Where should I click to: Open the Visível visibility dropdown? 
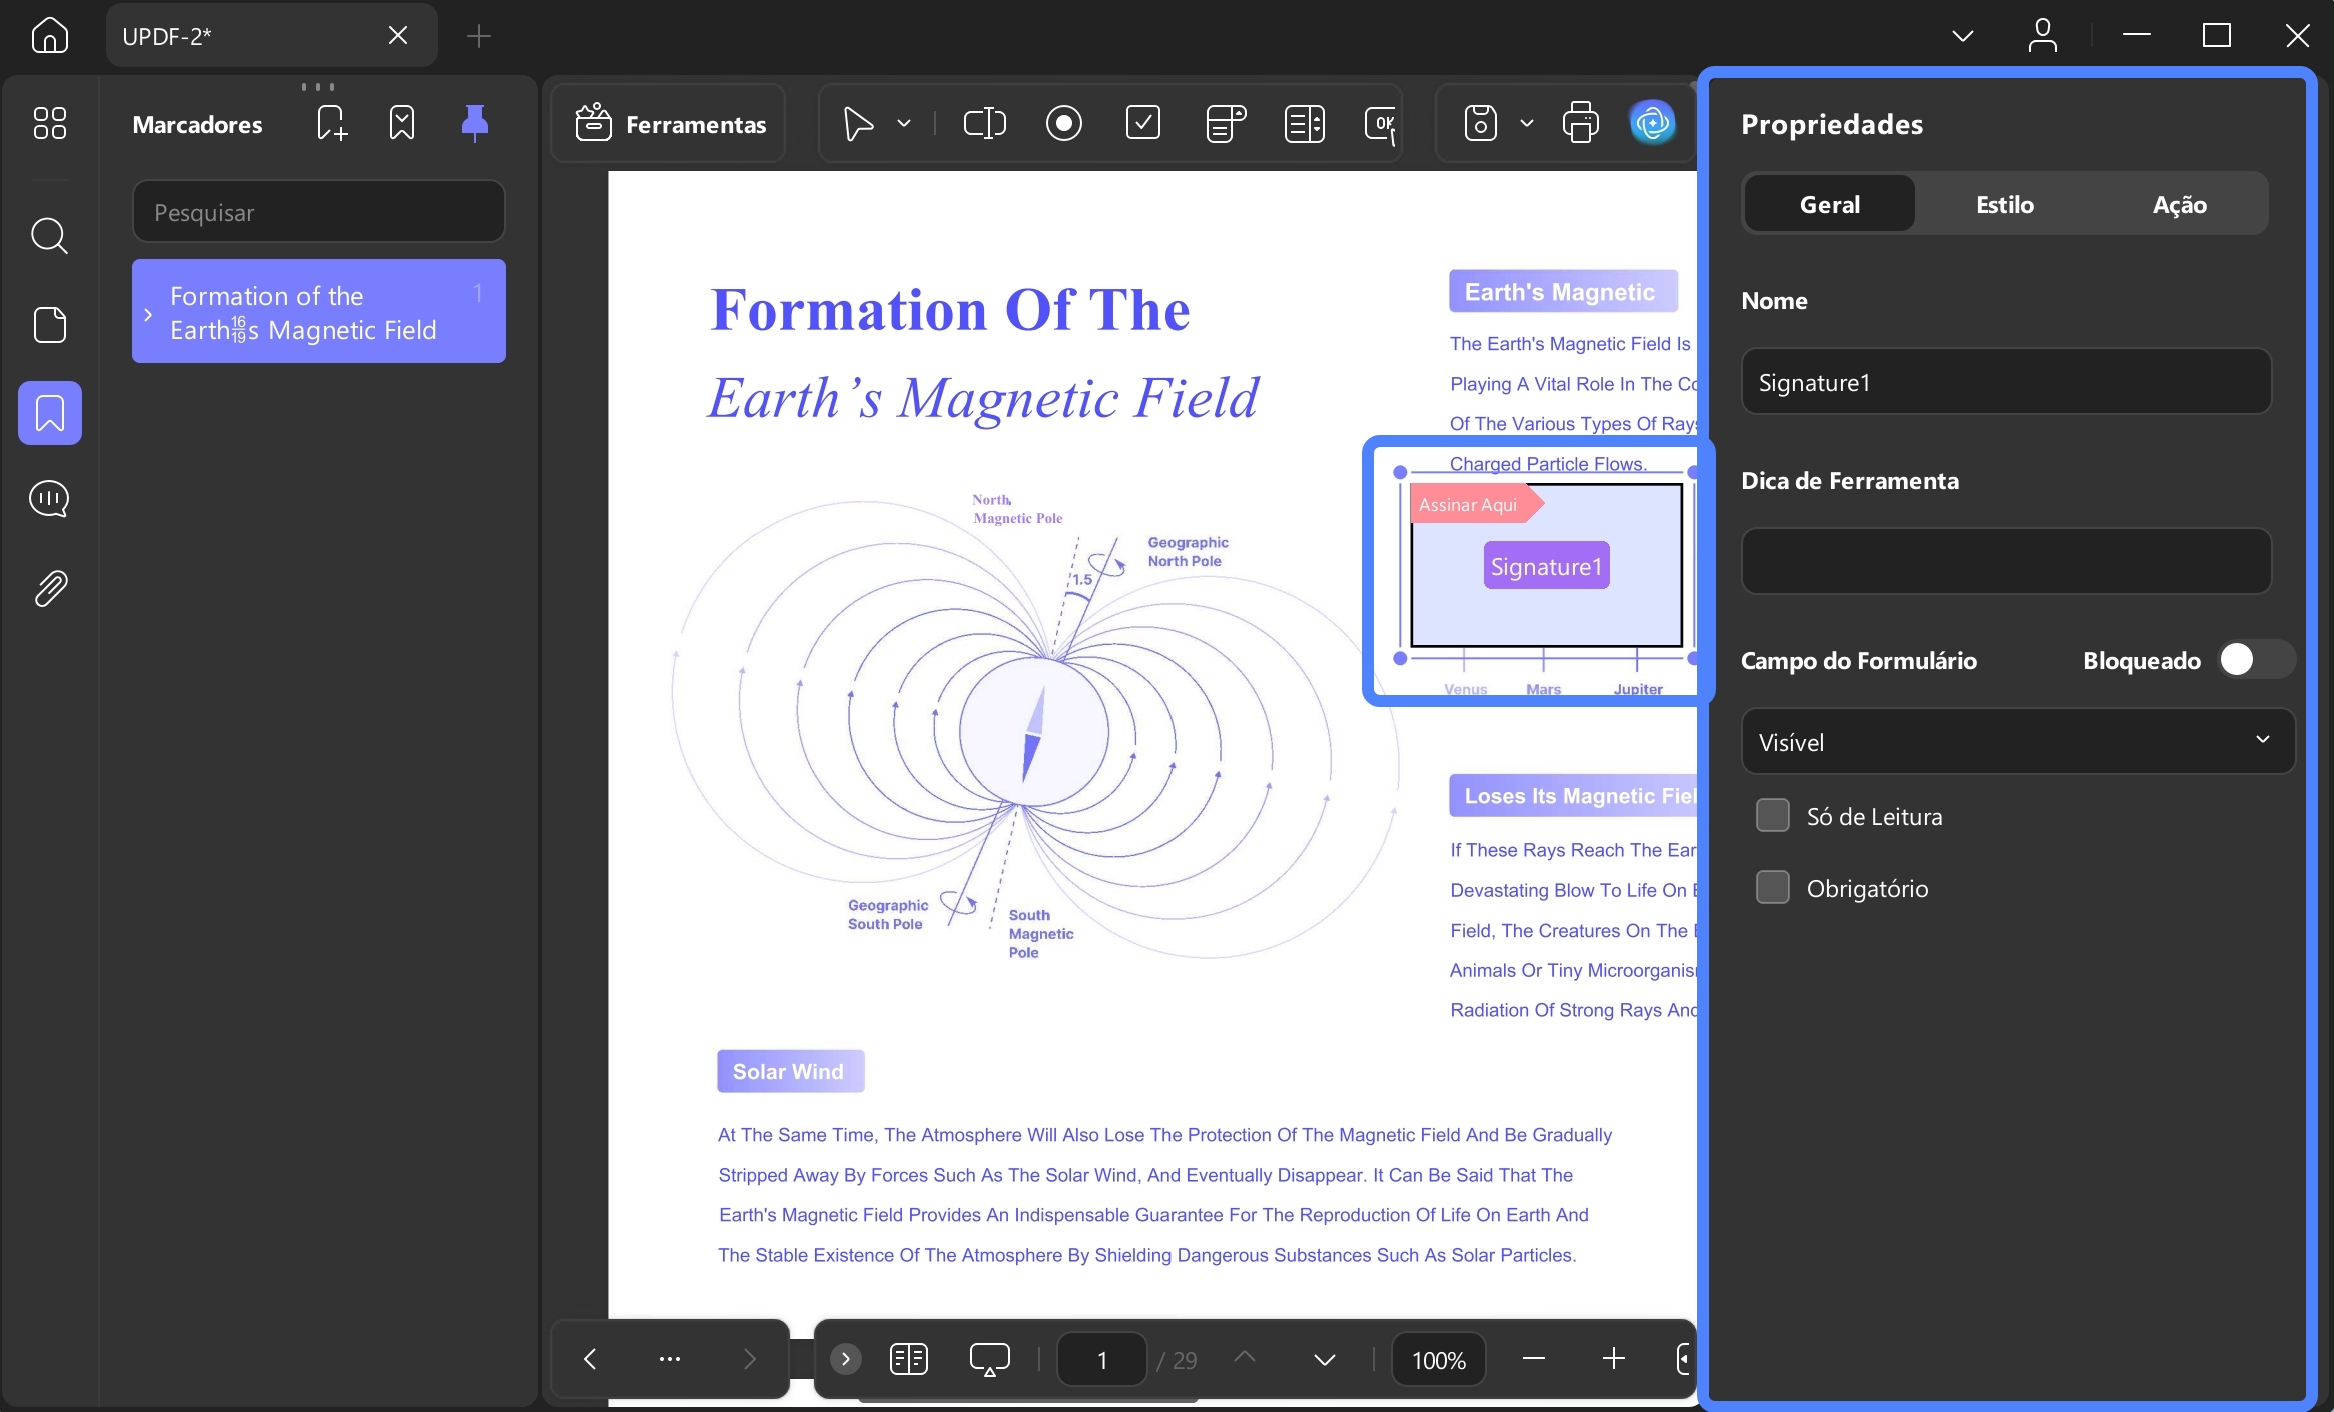(x=2018, y=742)
